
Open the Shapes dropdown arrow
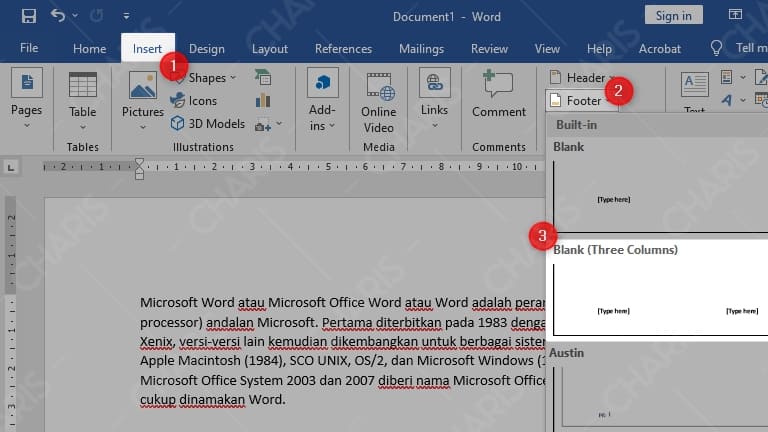pos(233,77)
